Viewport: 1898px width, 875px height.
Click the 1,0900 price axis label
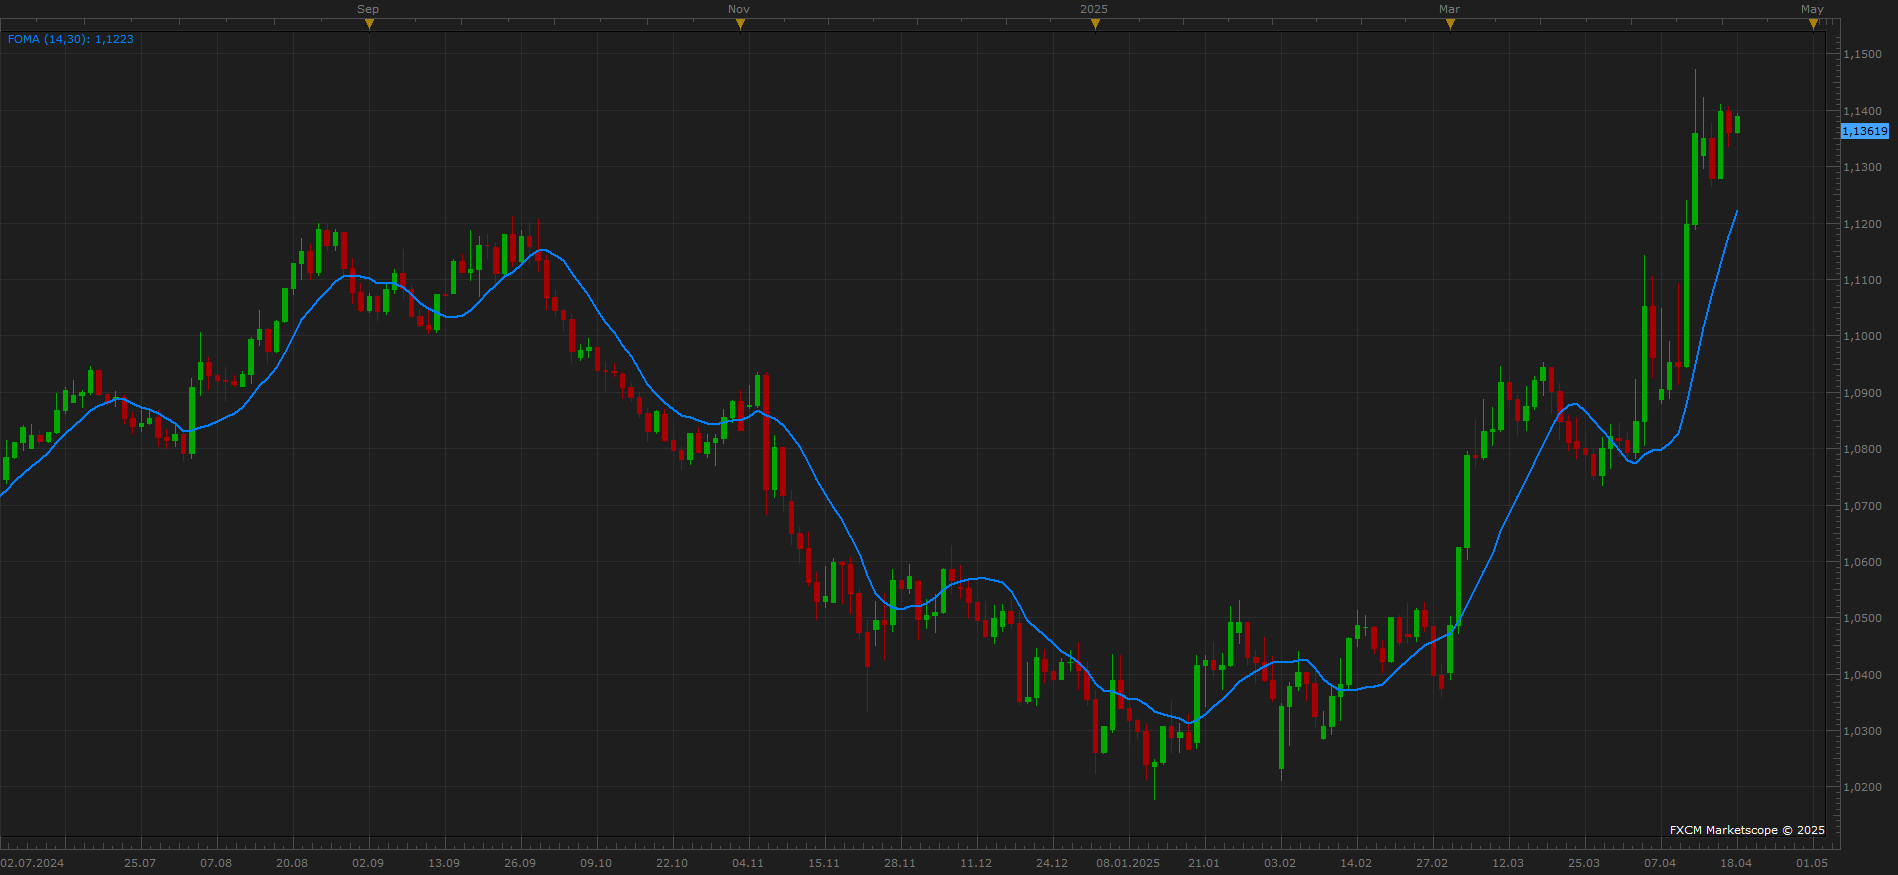[x=1863, y=393]
